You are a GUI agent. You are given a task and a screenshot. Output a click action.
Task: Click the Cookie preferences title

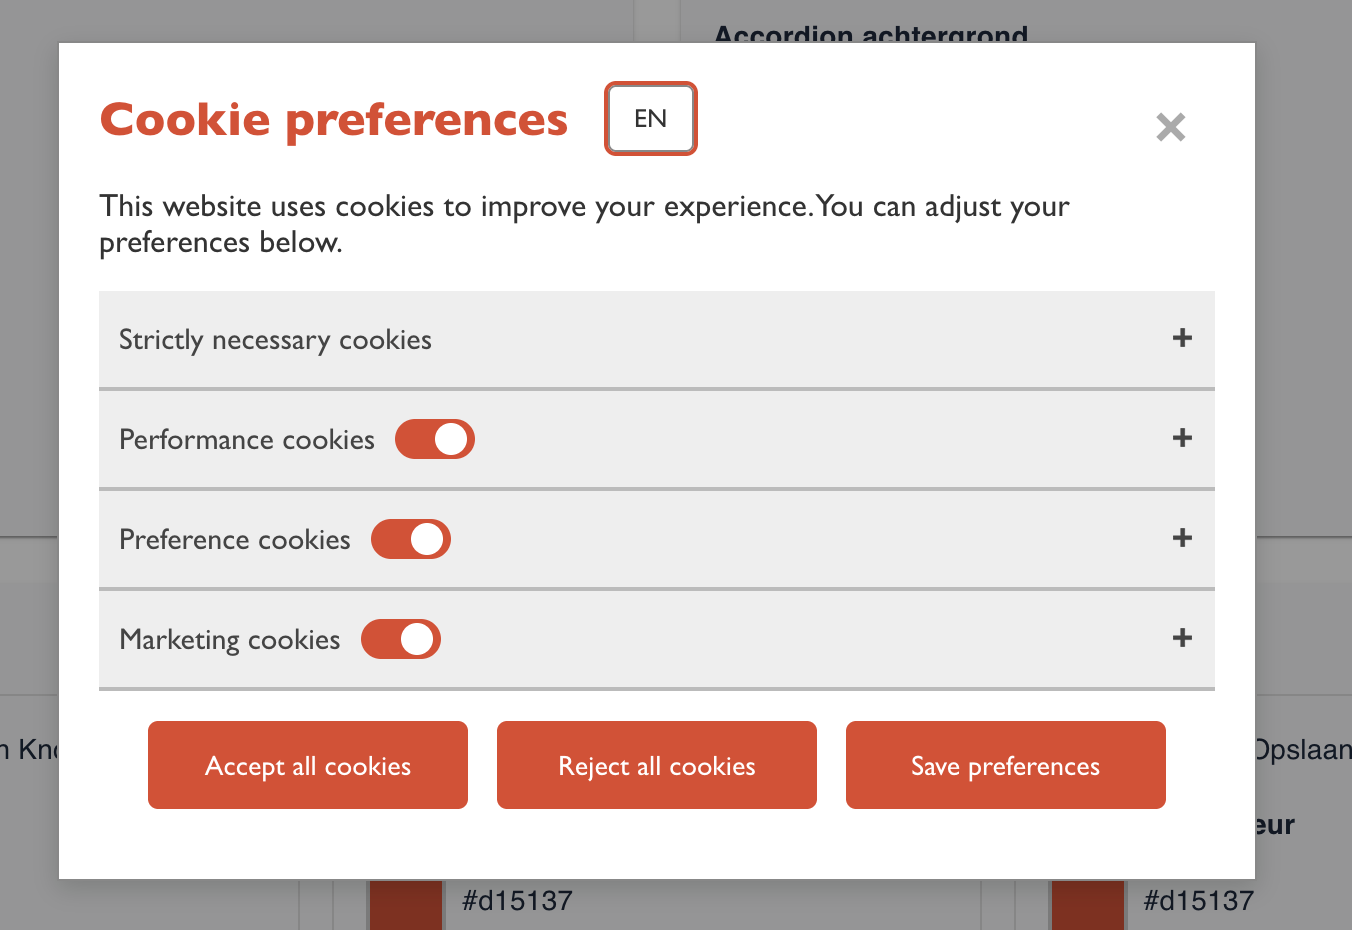333,118
